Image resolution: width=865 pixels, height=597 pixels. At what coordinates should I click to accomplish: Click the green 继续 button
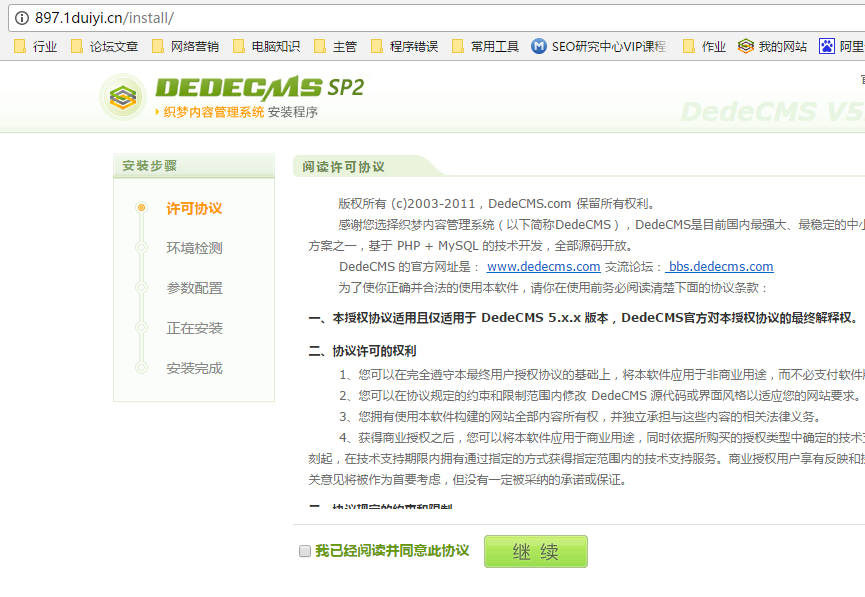point(536,551)
